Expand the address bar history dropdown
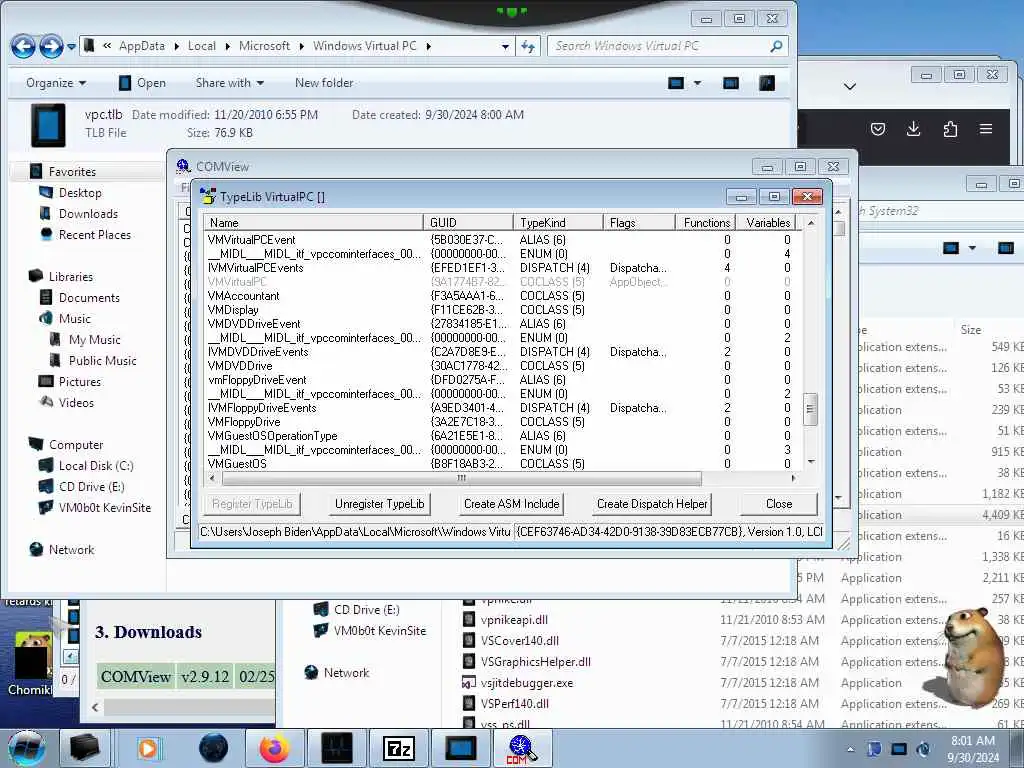 point(505,46)
